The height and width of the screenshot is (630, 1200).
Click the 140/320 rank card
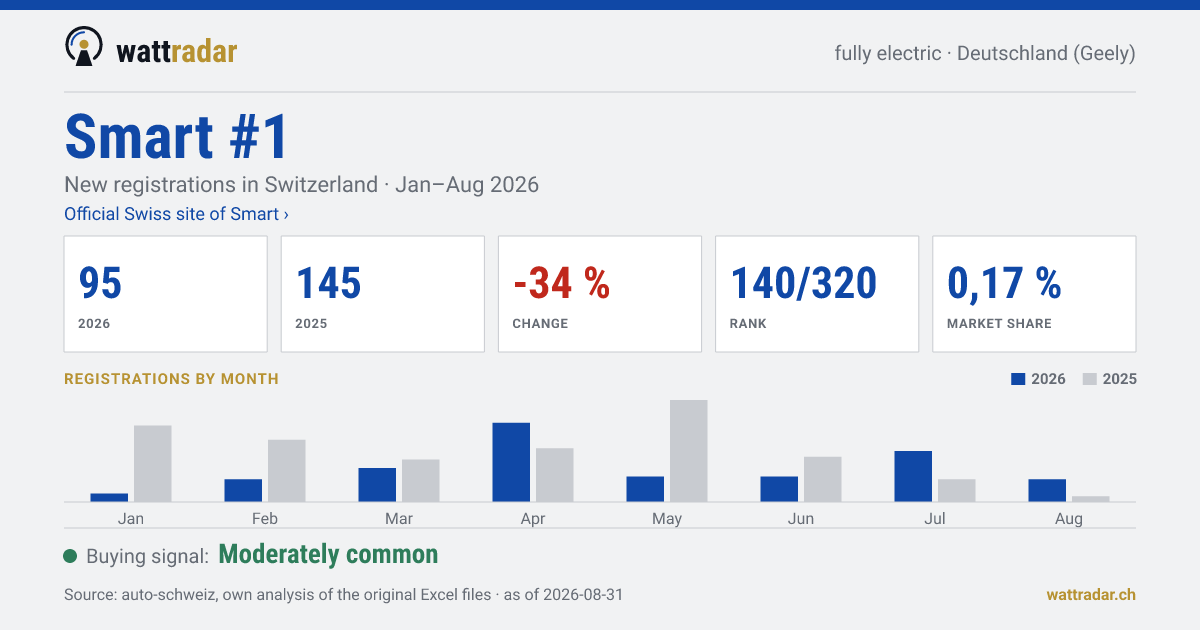tap(817, 294)
